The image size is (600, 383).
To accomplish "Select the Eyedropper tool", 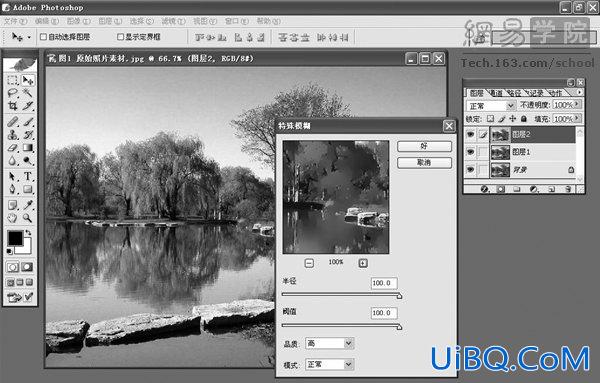I will pyautogui.click(x=28, y=205).
